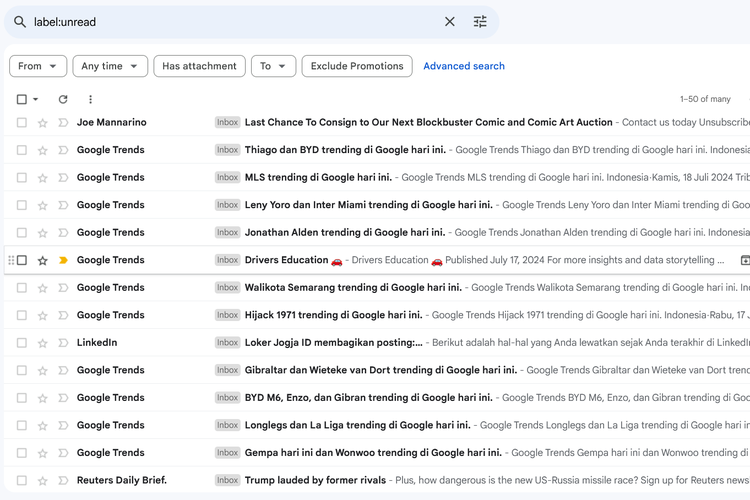Select the LinkedIn email checkbox
The width and height of the screenshot is (750, 500).
pyautogui.click(x=22, y=343)
